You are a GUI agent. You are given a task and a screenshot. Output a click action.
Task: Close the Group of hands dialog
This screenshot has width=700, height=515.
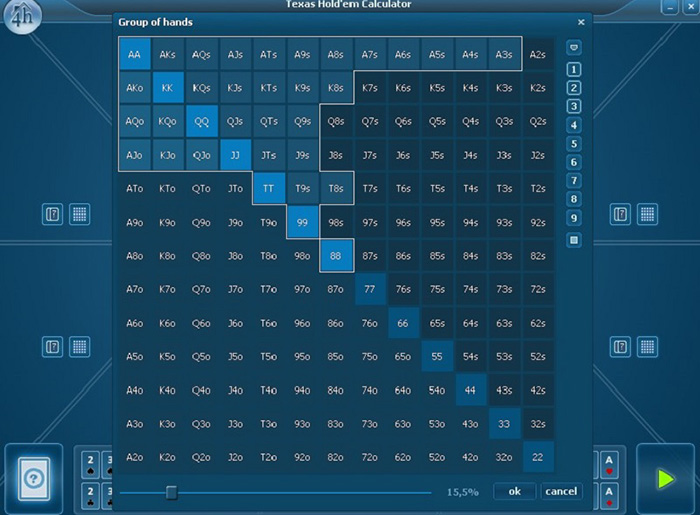pyautogui.click(x=581, y=22)
